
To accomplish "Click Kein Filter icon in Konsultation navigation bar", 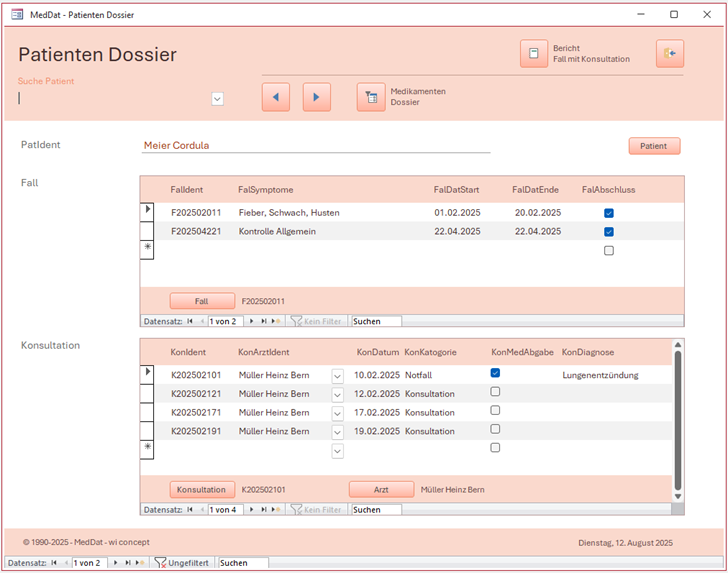I will (296, 509).
